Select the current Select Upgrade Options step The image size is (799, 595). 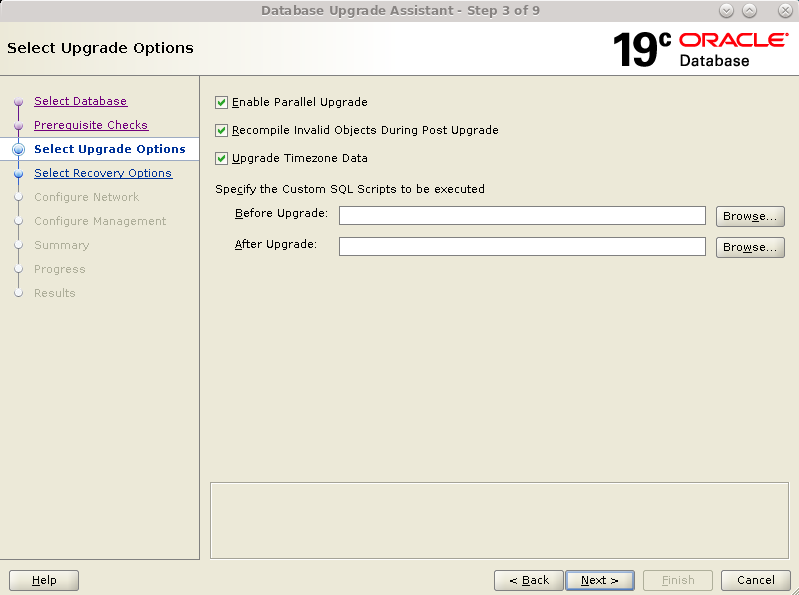click(x=110, y=149)
